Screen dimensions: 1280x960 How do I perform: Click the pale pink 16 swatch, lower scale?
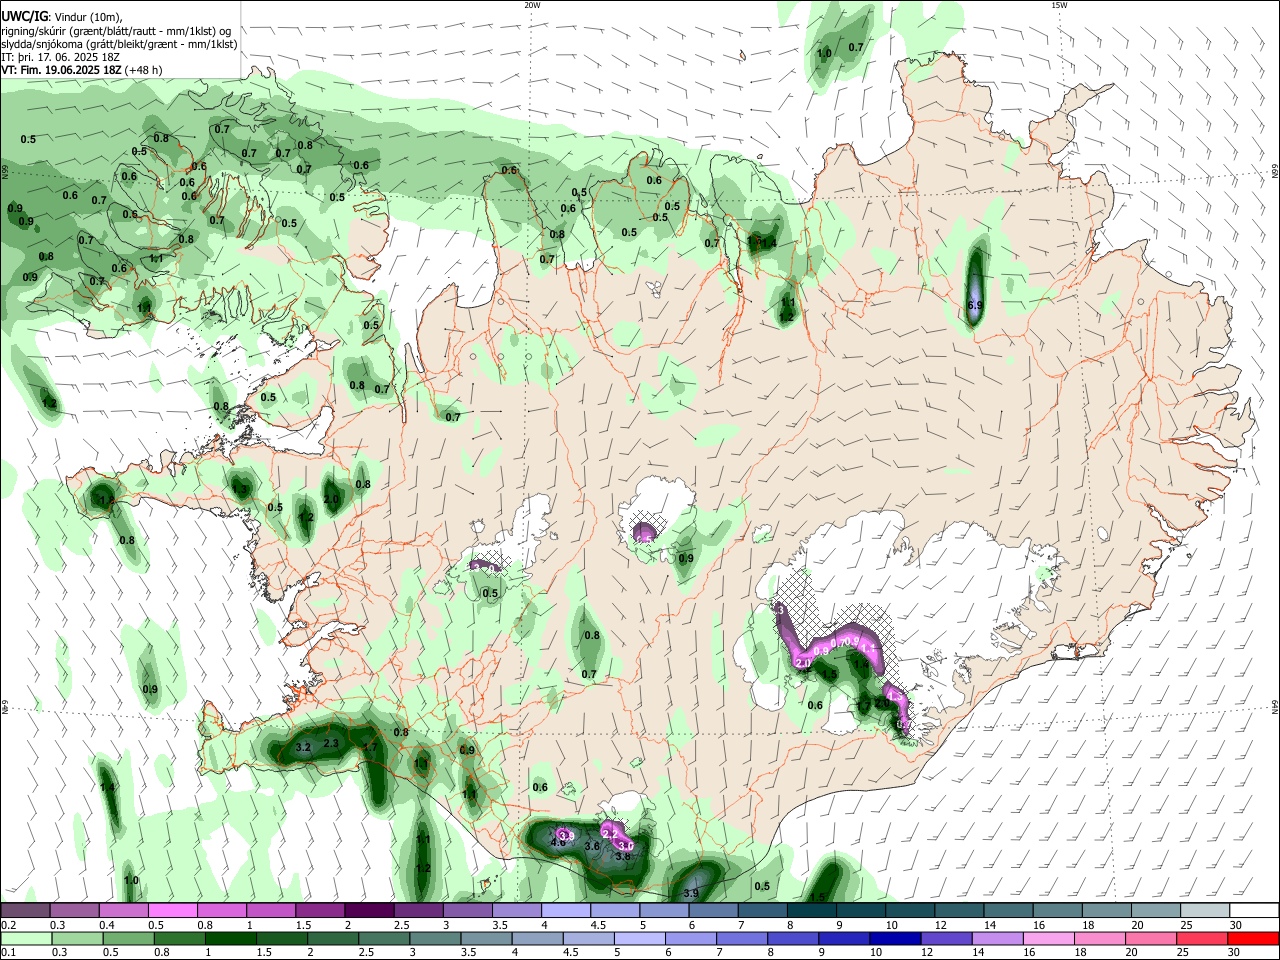coord(1049,938)
